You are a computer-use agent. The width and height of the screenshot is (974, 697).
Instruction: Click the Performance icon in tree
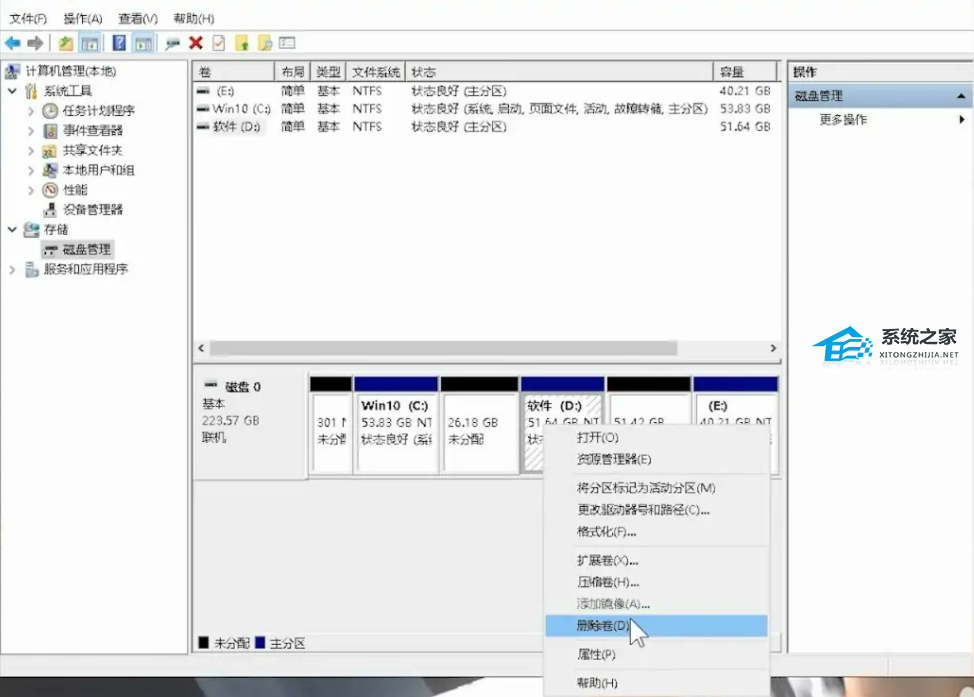click(50, 190)
